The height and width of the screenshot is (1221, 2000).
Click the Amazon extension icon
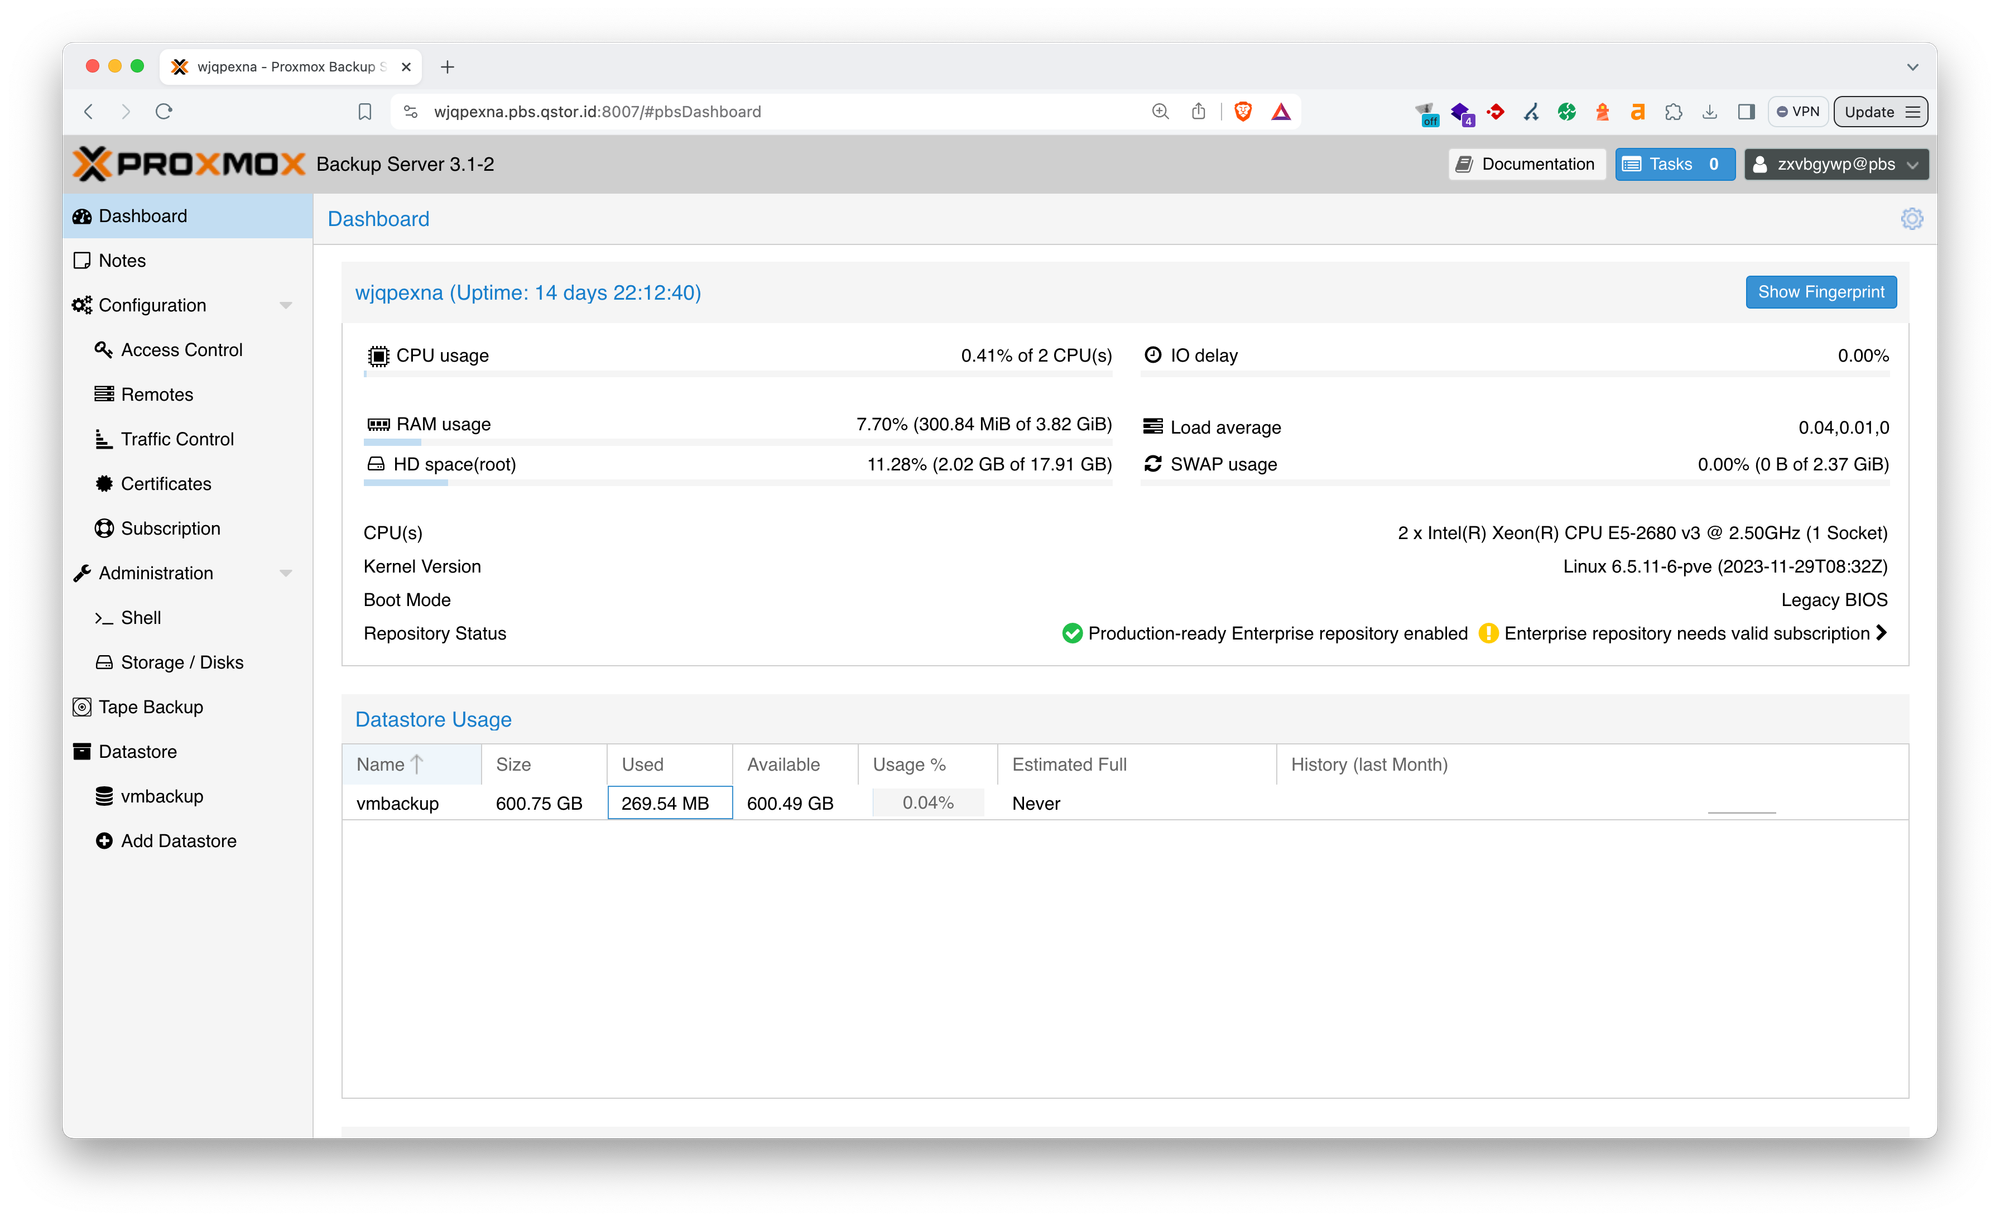coord(1638,111)
